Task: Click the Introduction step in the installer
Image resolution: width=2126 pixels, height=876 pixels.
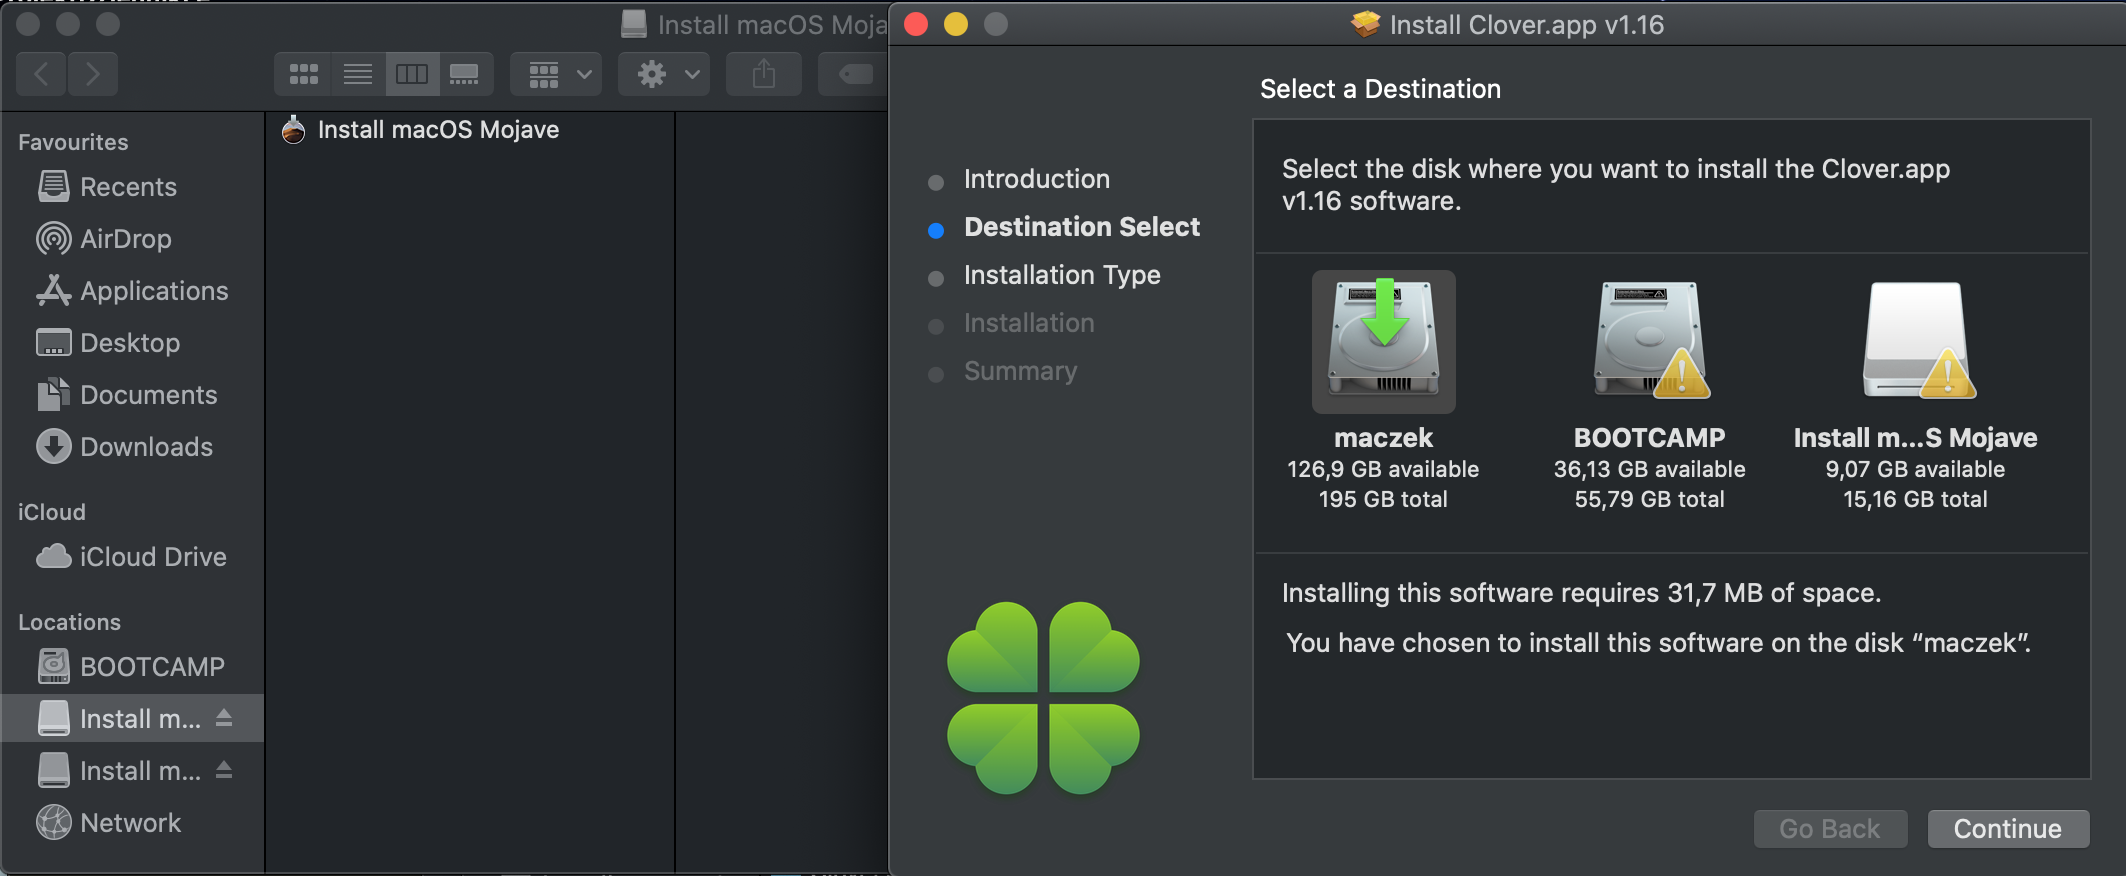Action: (1037, 179)
